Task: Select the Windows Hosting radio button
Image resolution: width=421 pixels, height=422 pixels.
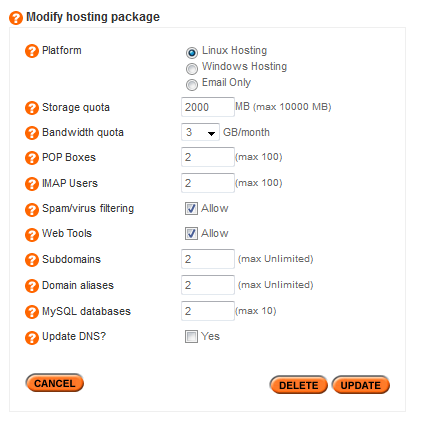Action: 192,69
